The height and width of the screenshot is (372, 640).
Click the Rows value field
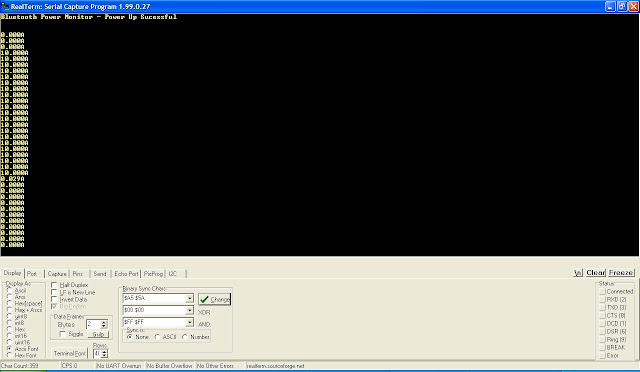[x=97, y=353]
